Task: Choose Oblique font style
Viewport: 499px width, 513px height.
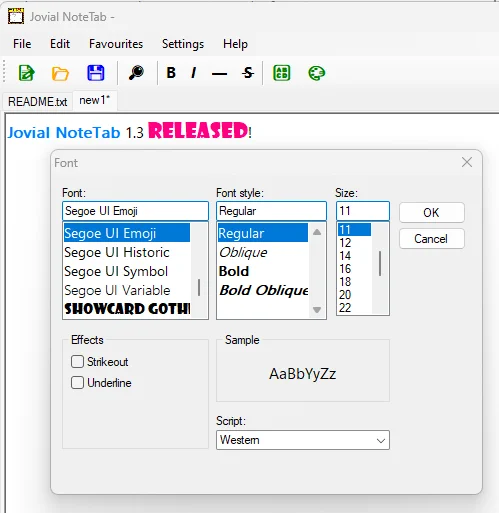Action: [x=263, y=252]
